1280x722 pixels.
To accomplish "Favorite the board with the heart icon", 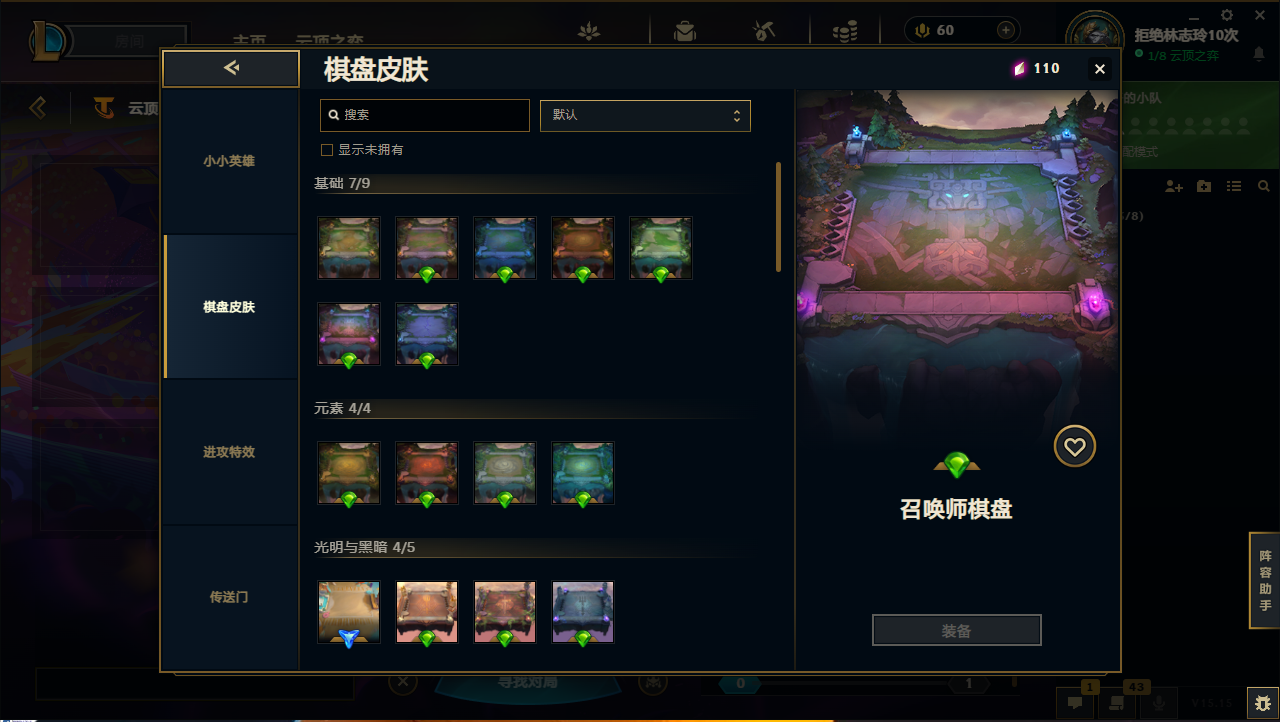I will pos(1075,447).
